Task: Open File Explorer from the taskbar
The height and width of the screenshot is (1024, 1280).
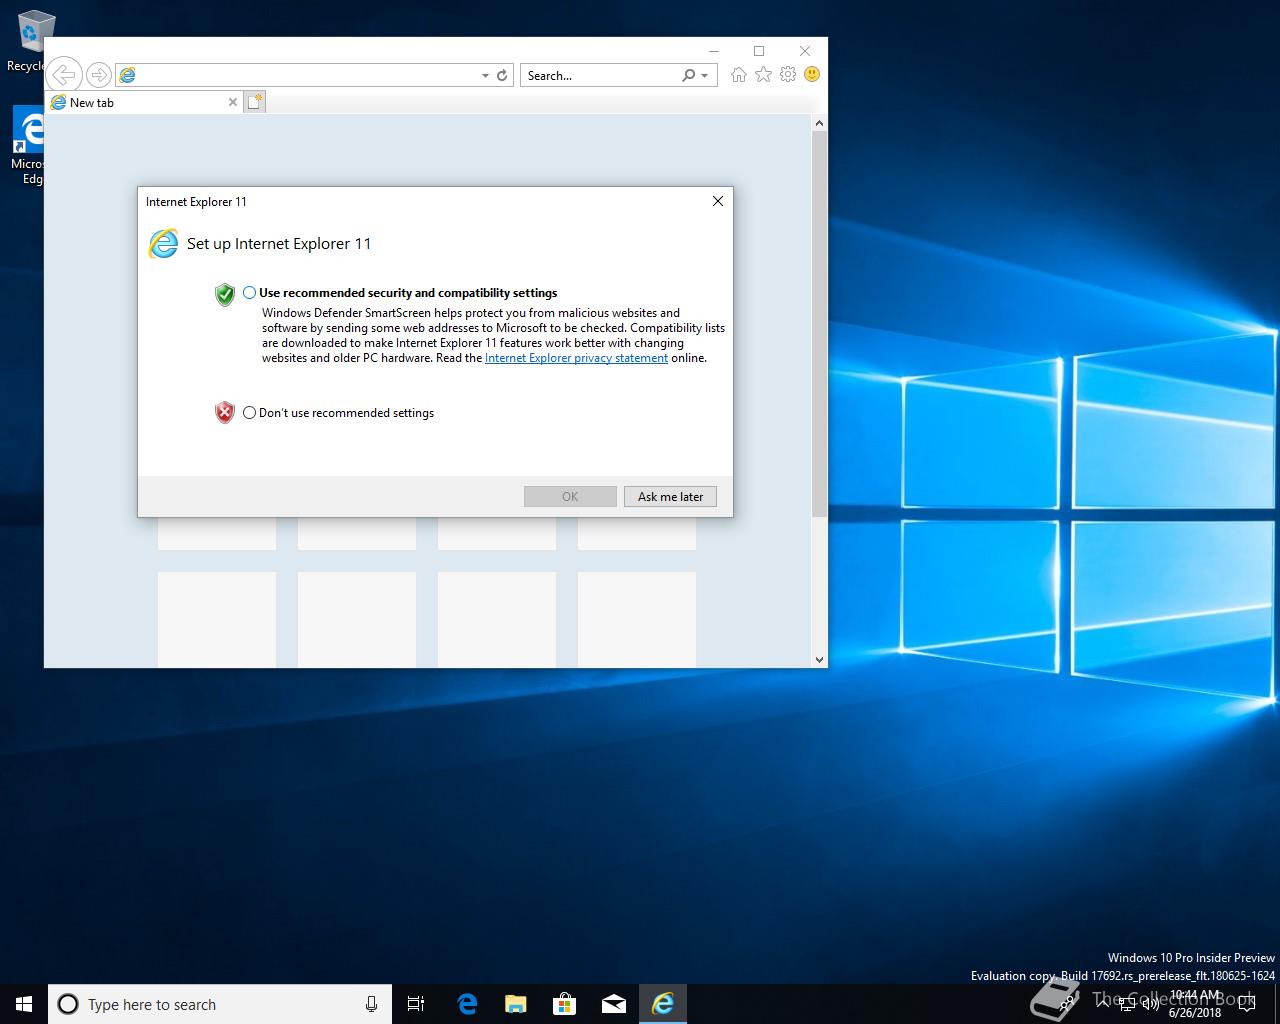Action: pos(516,1004)
